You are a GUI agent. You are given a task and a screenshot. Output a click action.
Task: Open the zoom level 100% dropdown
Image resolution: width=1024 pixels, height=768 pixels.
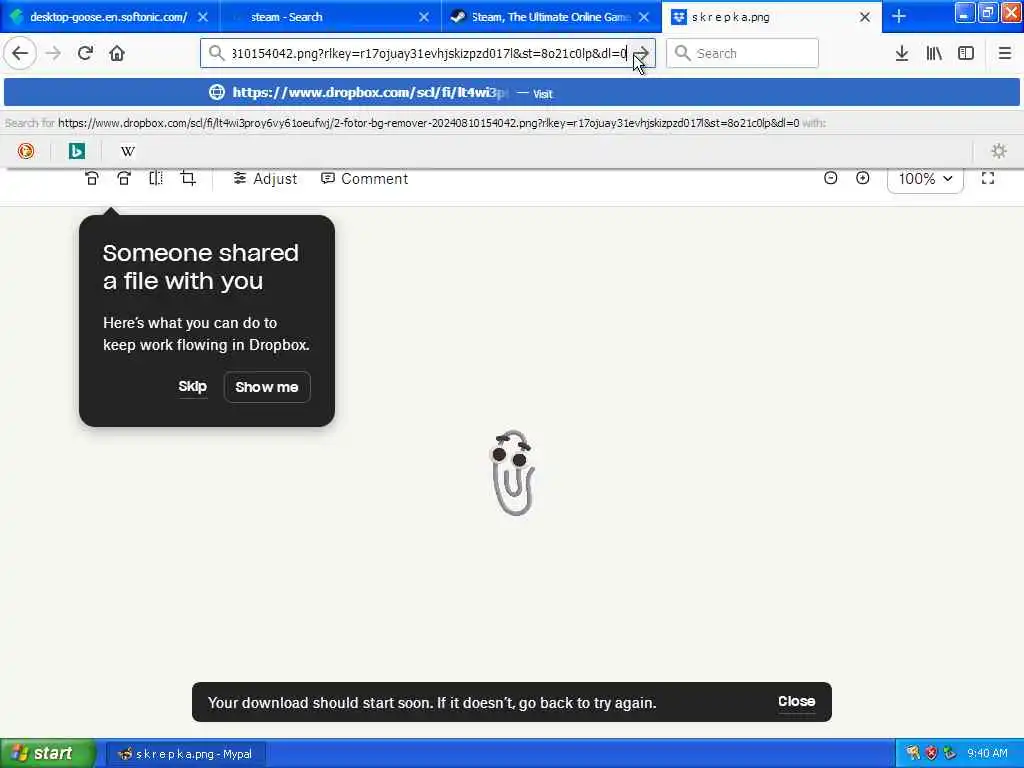pos(925,179)
